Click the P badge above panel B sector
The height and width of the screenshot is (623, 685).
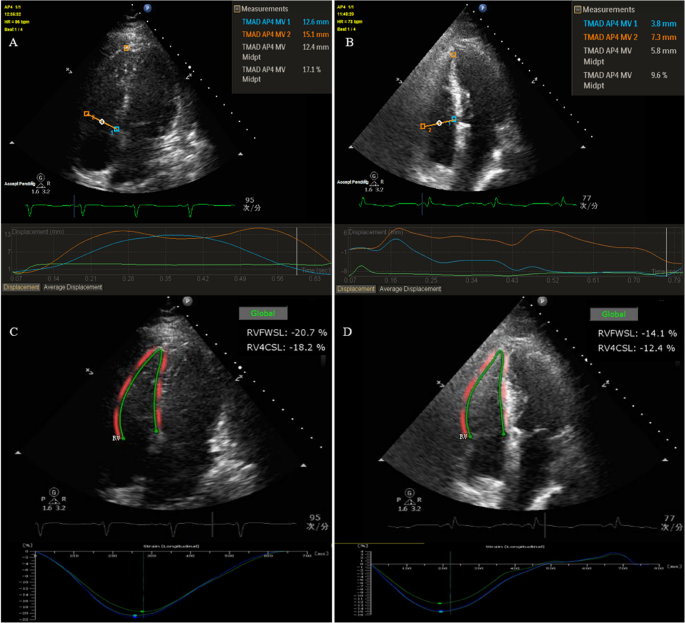(x=482, y=7)
